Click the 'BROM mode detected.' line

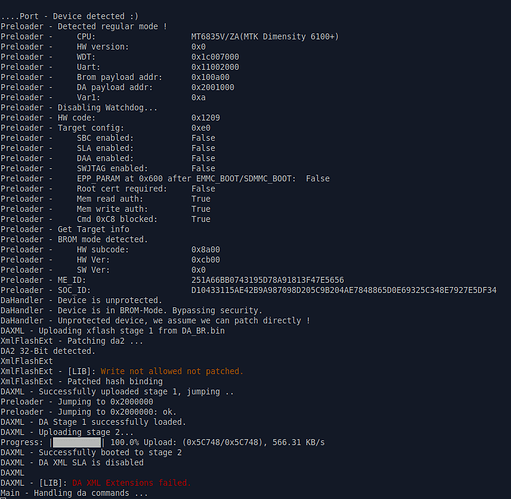pyautogui.click(x=74, y=239)
